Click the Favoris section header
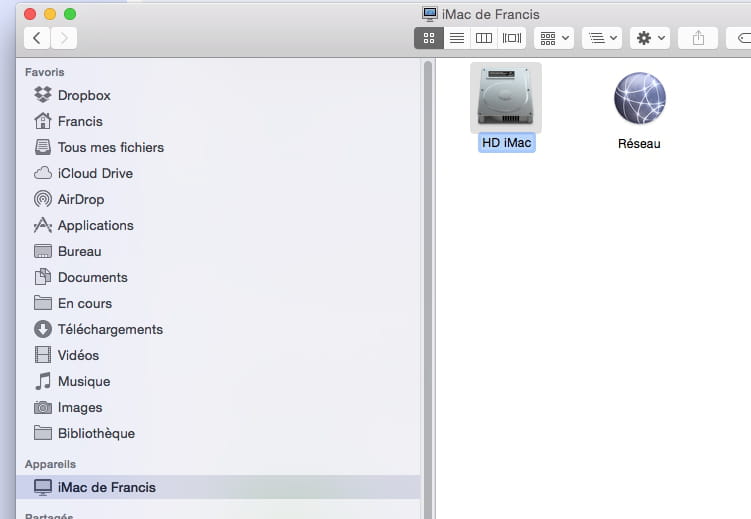Image resolution: width=751 pixels, height=519 pixels. tap(45, 72)
